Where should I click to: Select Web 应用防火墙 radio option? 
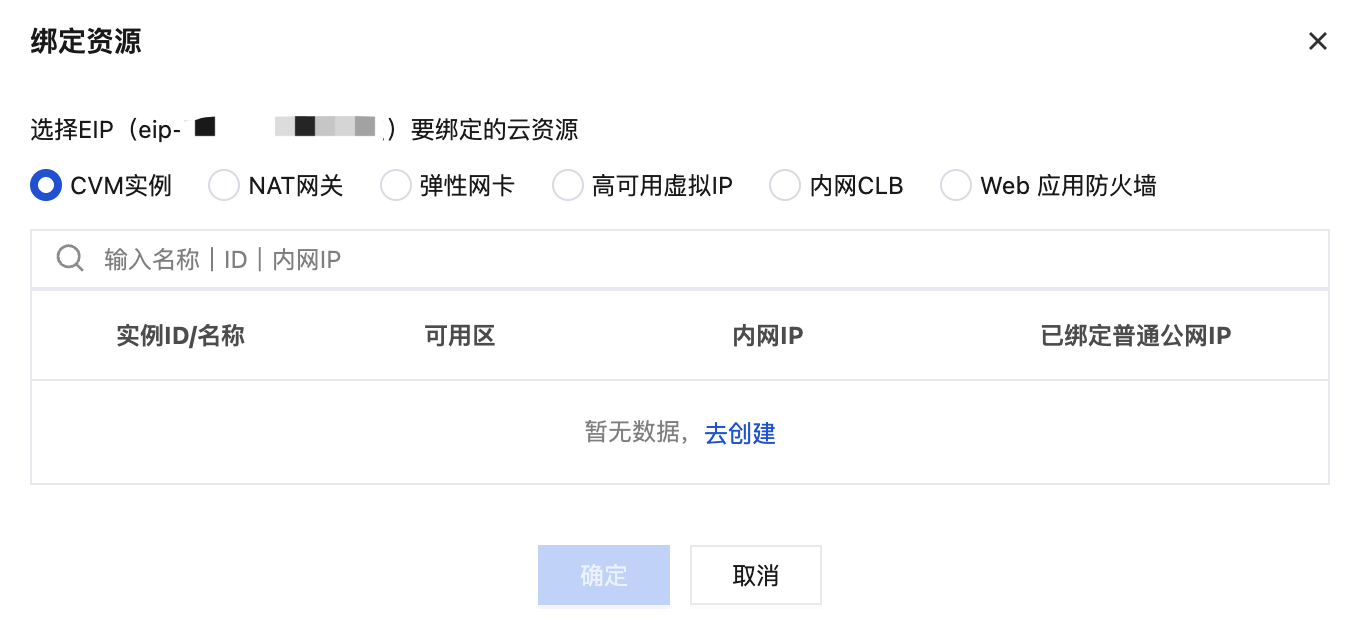pyautogui.click(x=956, y=185)
